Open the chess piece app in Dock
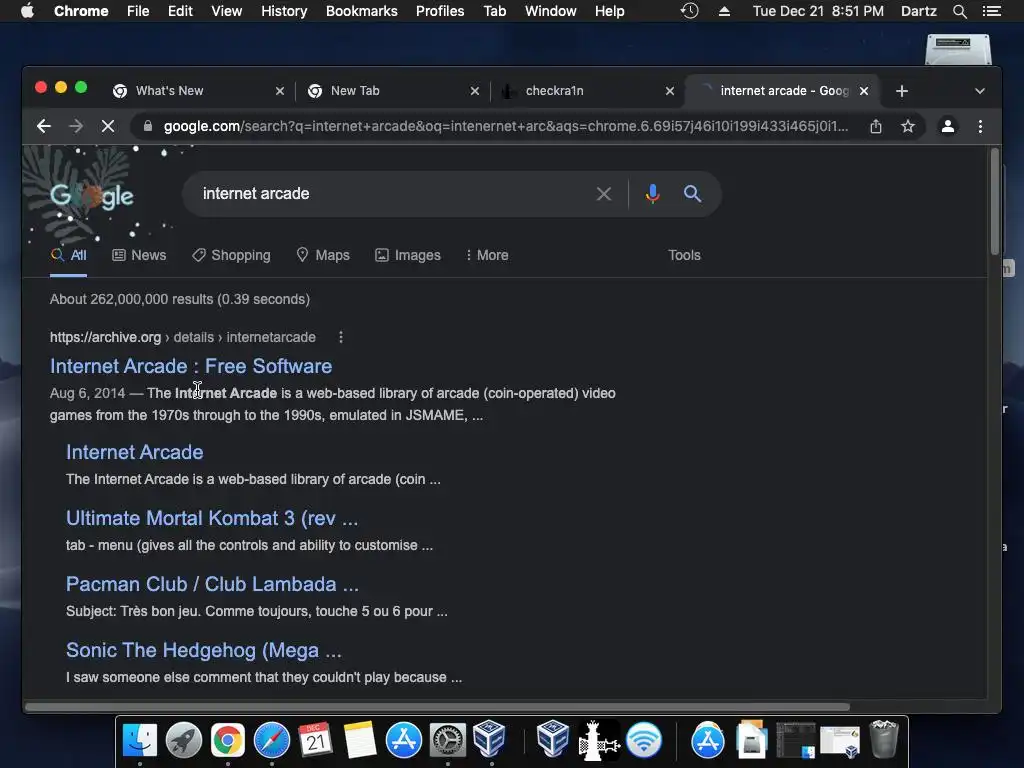1024x768 pixels. 598,741
